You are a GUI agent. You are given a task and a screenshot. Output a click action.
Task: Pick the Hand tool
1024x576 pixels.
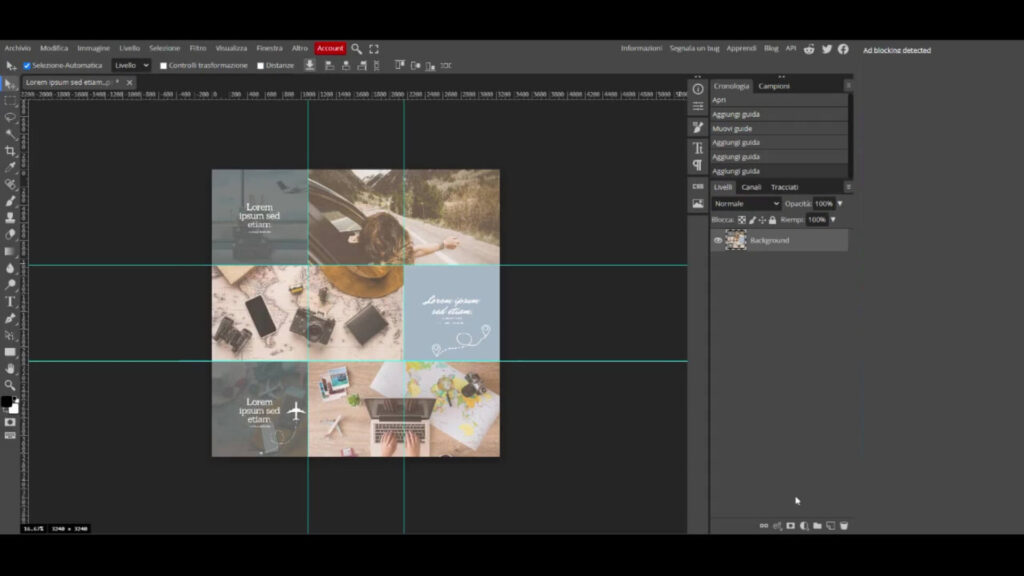click(10, 368)
